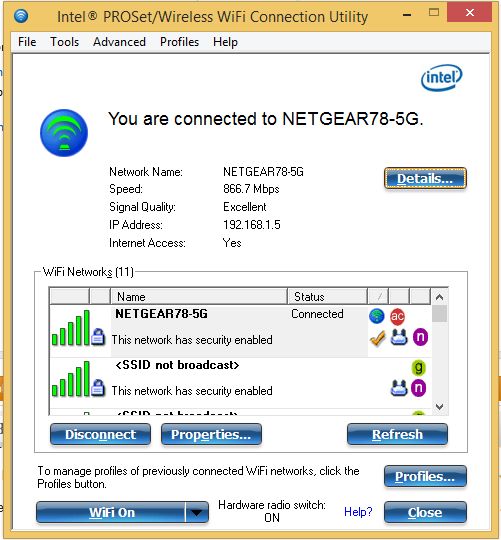Sort networks by Name column header

tap(198, 297)
